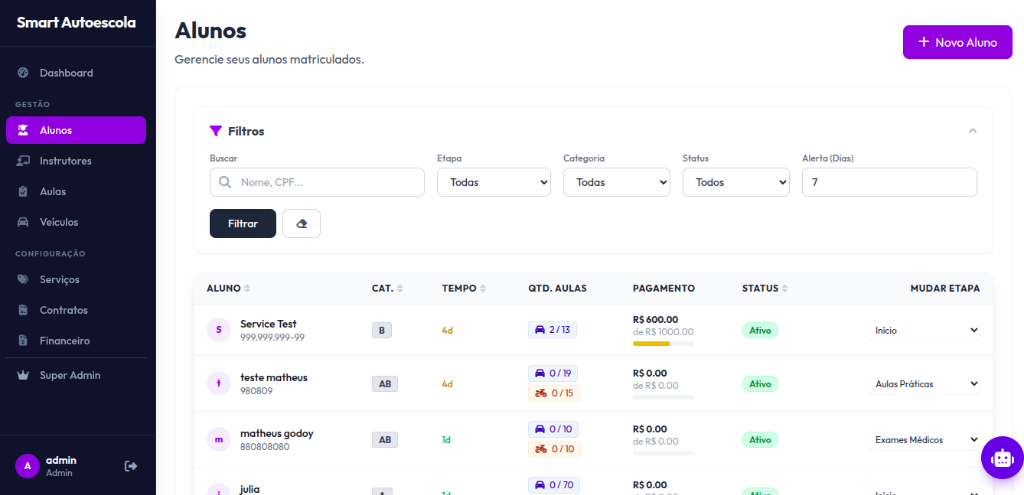The width and height of the screenshot is (1024, 495).
Task: Click the Veículos car icon in sidebar
Action: tap(23, 222)
